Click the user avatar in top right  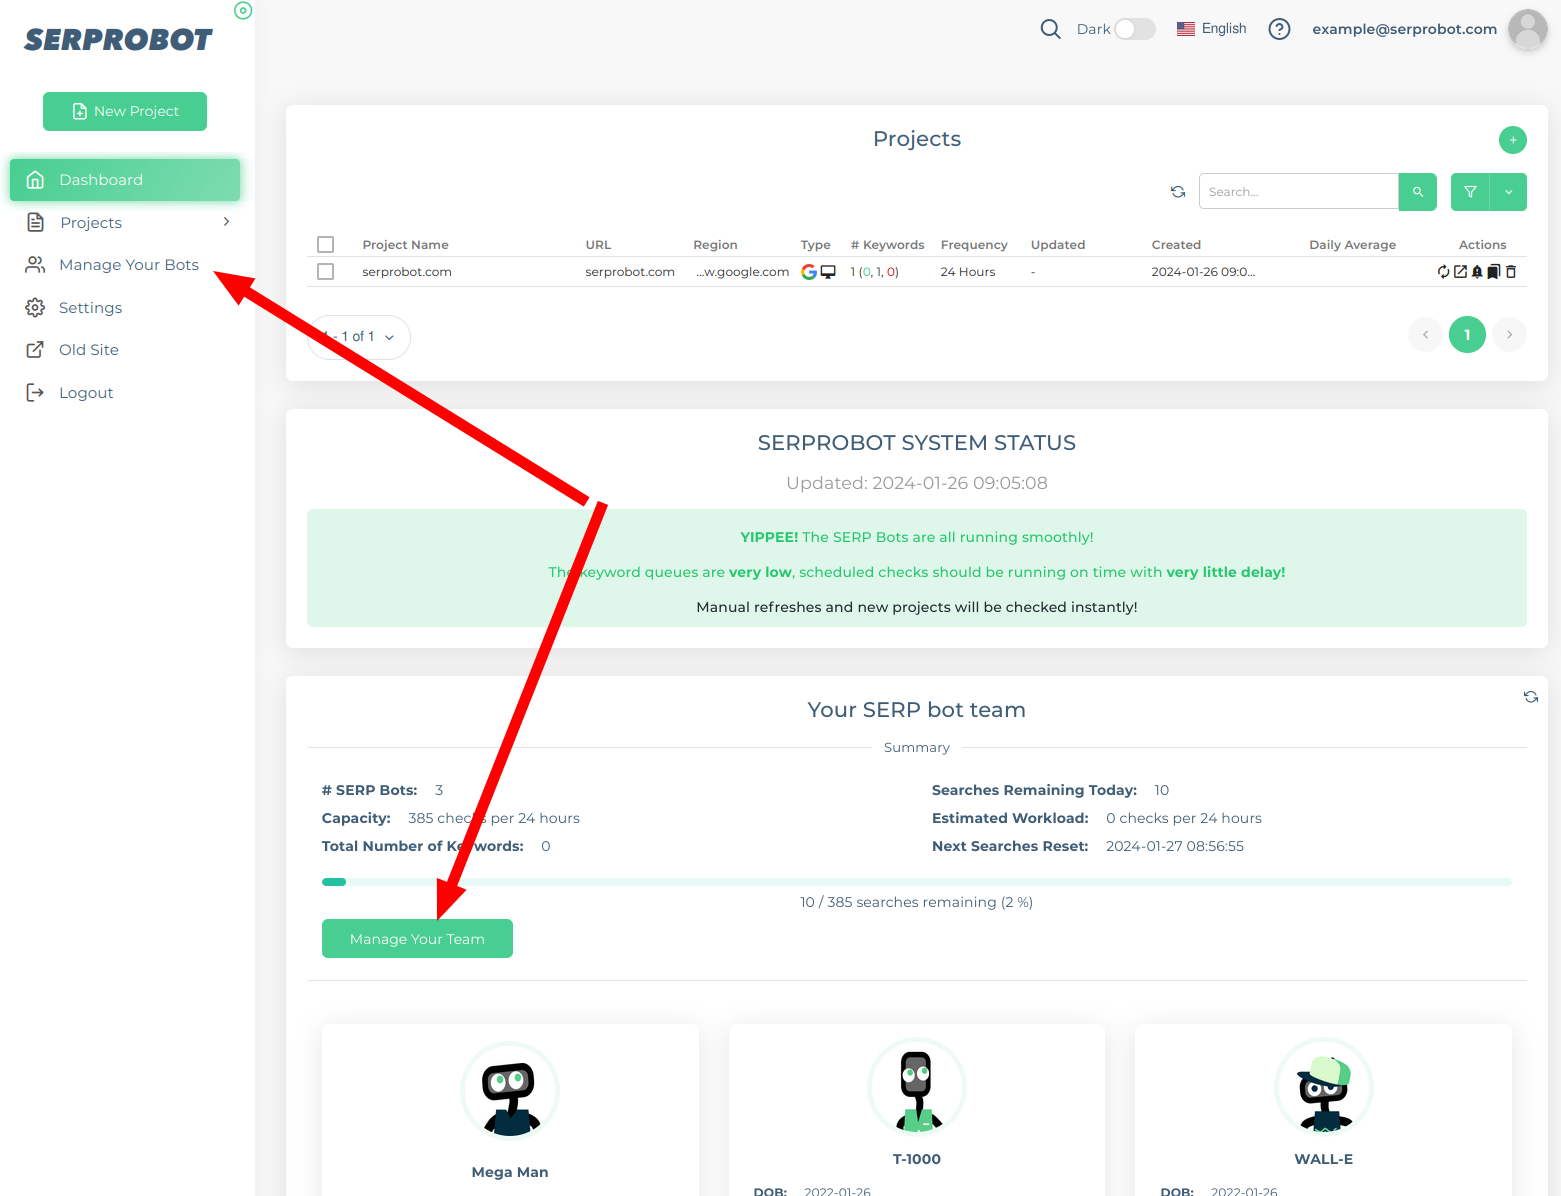(1527, 29)
